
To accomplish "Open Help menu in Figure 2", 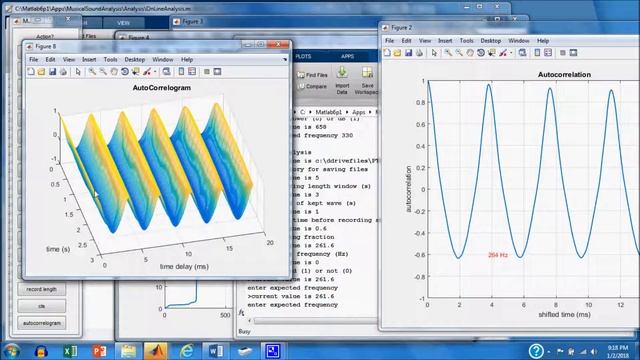I will tap(543, 41).
